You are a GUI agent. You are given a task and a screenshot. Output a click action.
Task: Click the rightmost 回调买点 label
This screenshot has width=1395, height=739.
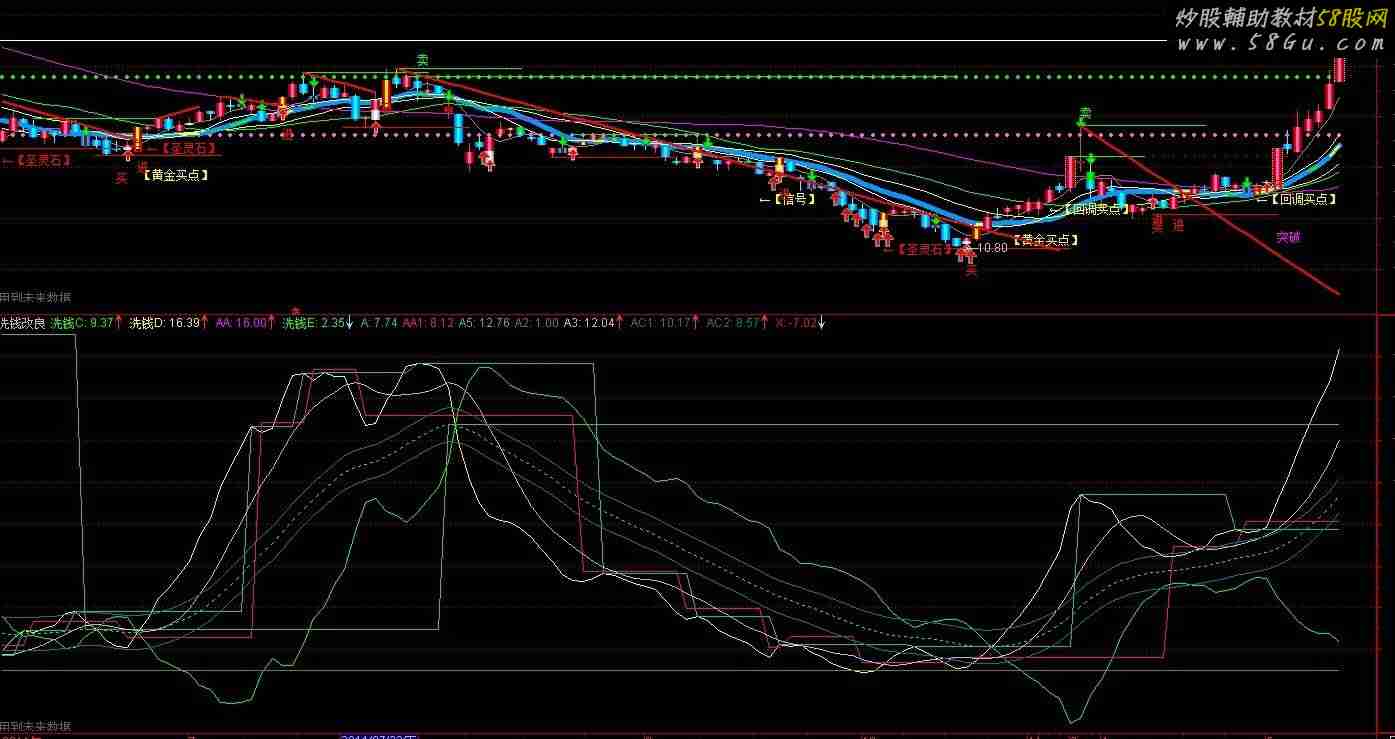(1302, 199)
